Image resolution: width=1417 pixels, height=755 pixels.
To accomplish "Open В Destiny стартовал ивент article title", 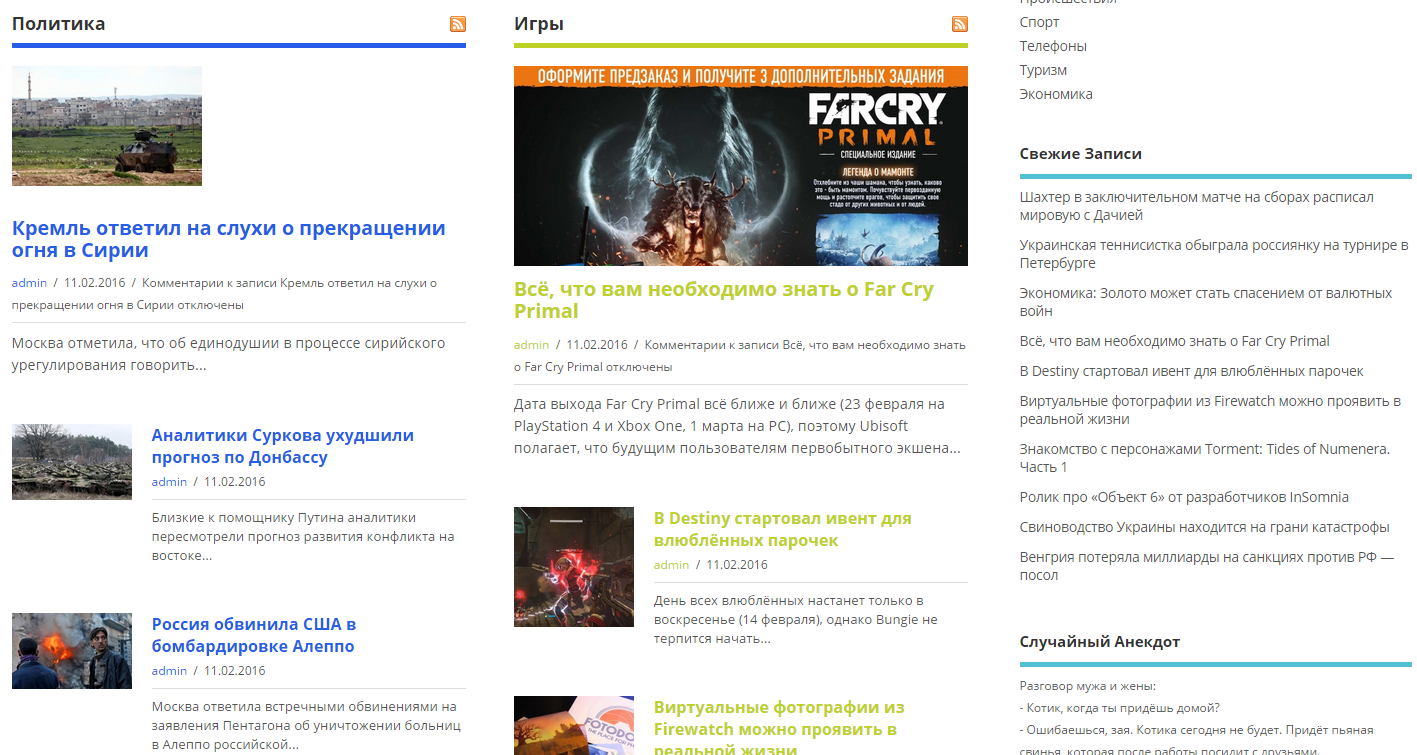I will [x=783, y=529].
